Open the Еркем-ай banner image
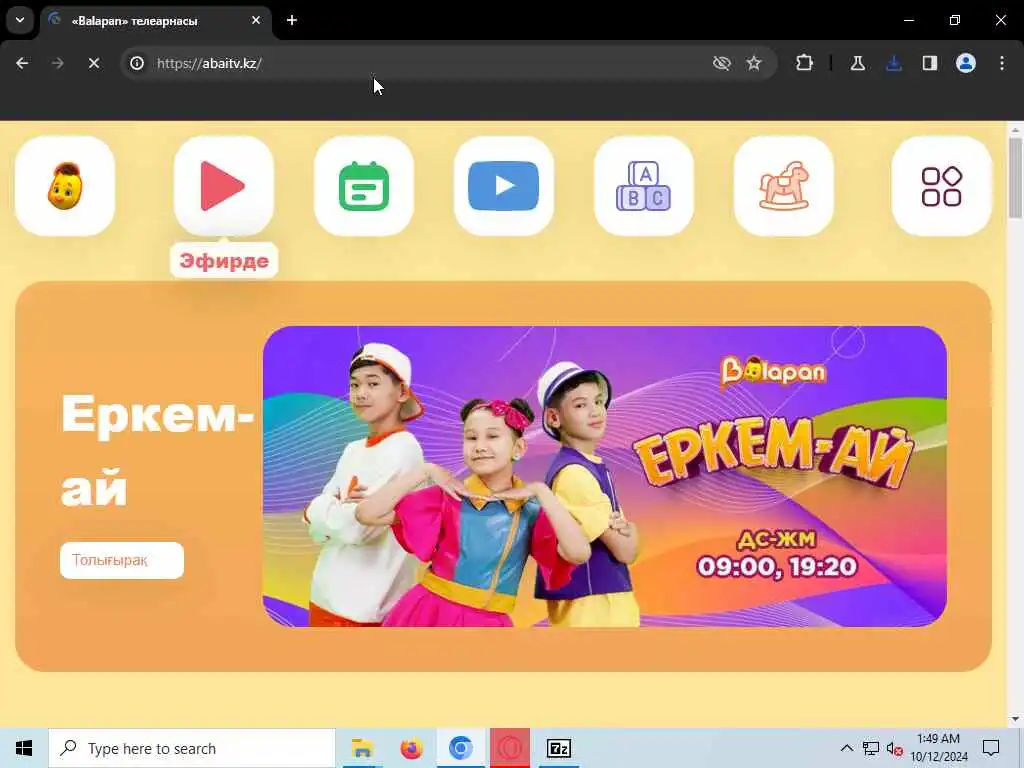Image resolution: width=1024 pixels, height=768 pixels. pyautogui.click(x=605, y=476)
